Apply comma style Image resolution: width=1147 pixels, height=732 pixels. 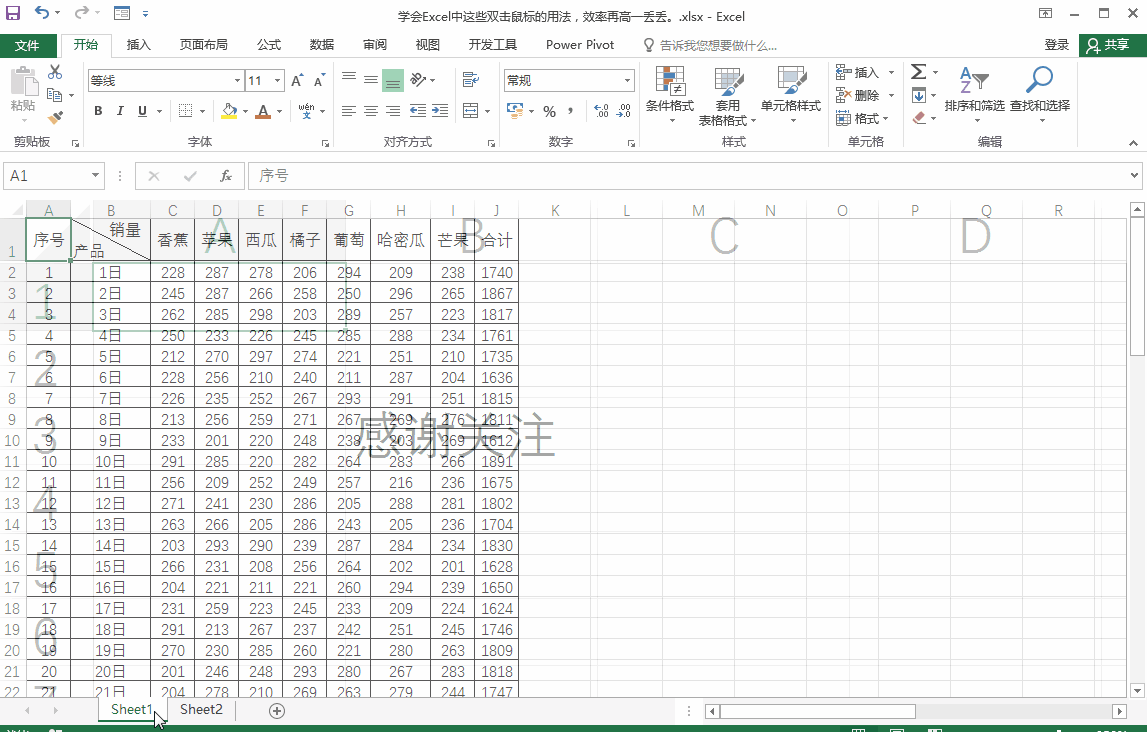(x=571, y=110)
